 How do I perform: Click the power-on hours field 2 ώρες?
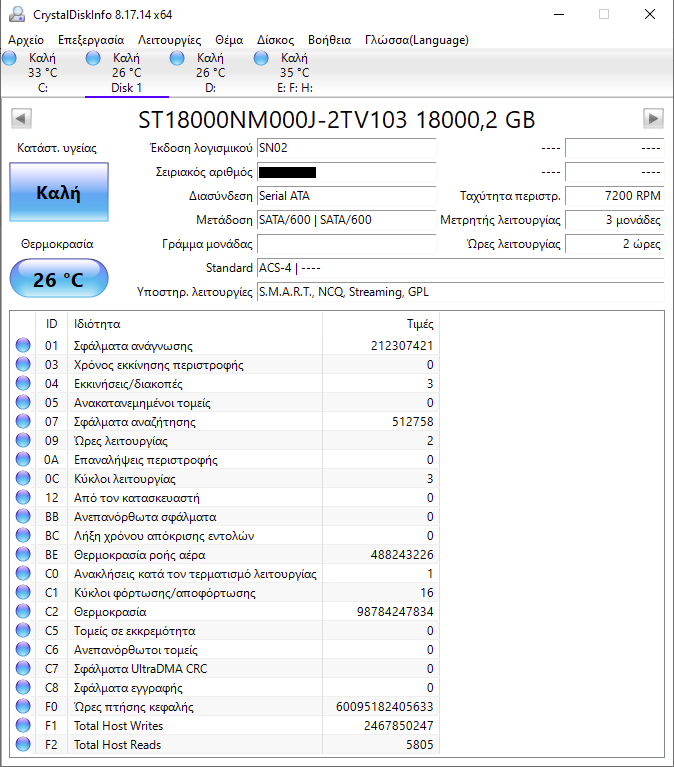coord(614,244)
